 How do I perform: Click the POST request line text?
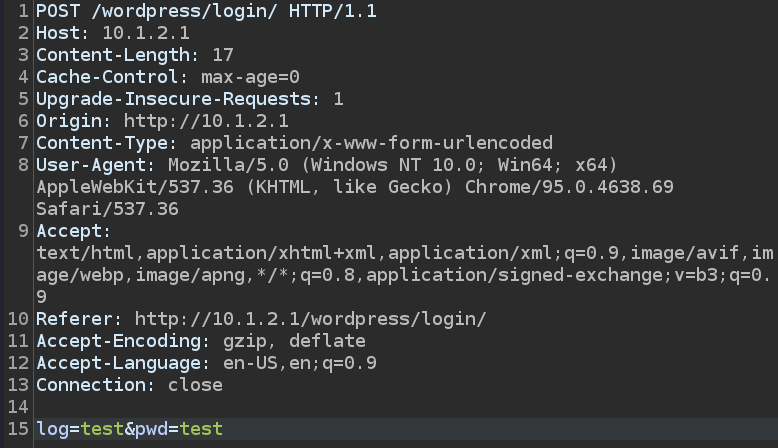pyautogui.click(x=206, y=11)
